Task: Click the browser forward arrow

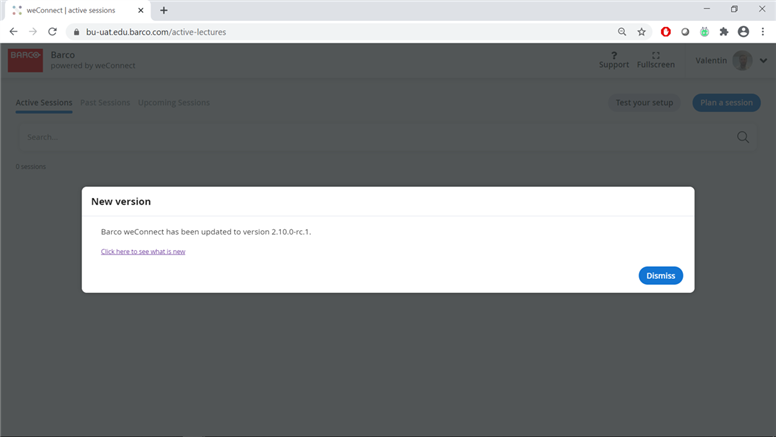Action: (x=33, y=32)
